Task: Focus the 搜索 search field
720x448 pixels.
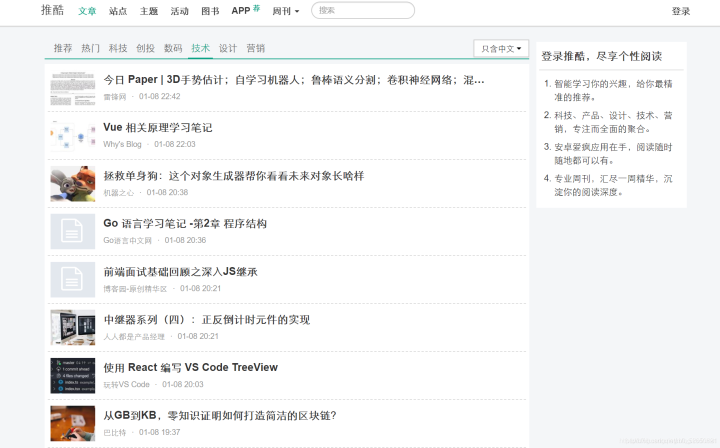Action: point(363,10)
